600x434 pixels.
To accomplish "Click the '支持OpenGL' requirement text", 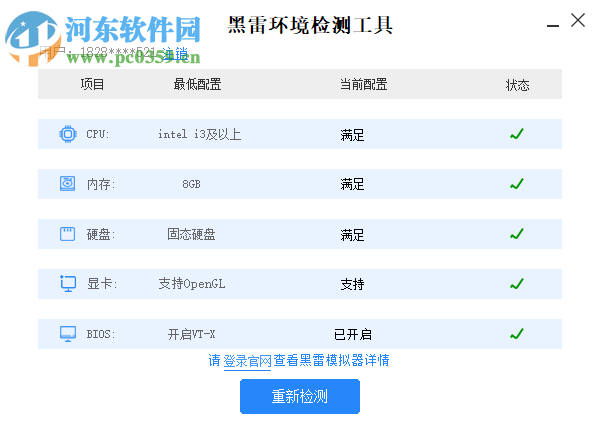I will click(x=192, y=284).
